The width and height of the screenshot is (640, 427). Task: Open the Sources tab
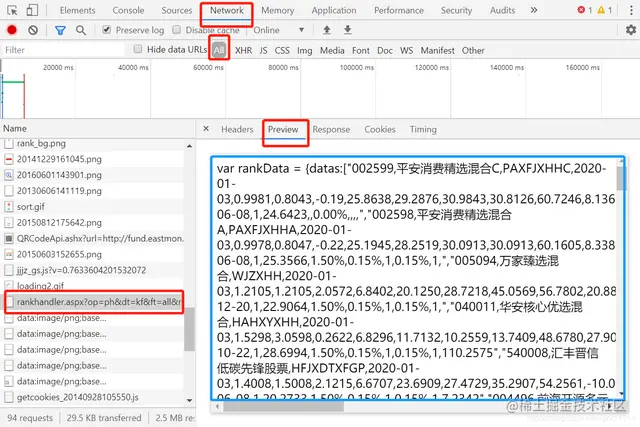[176, 10]
